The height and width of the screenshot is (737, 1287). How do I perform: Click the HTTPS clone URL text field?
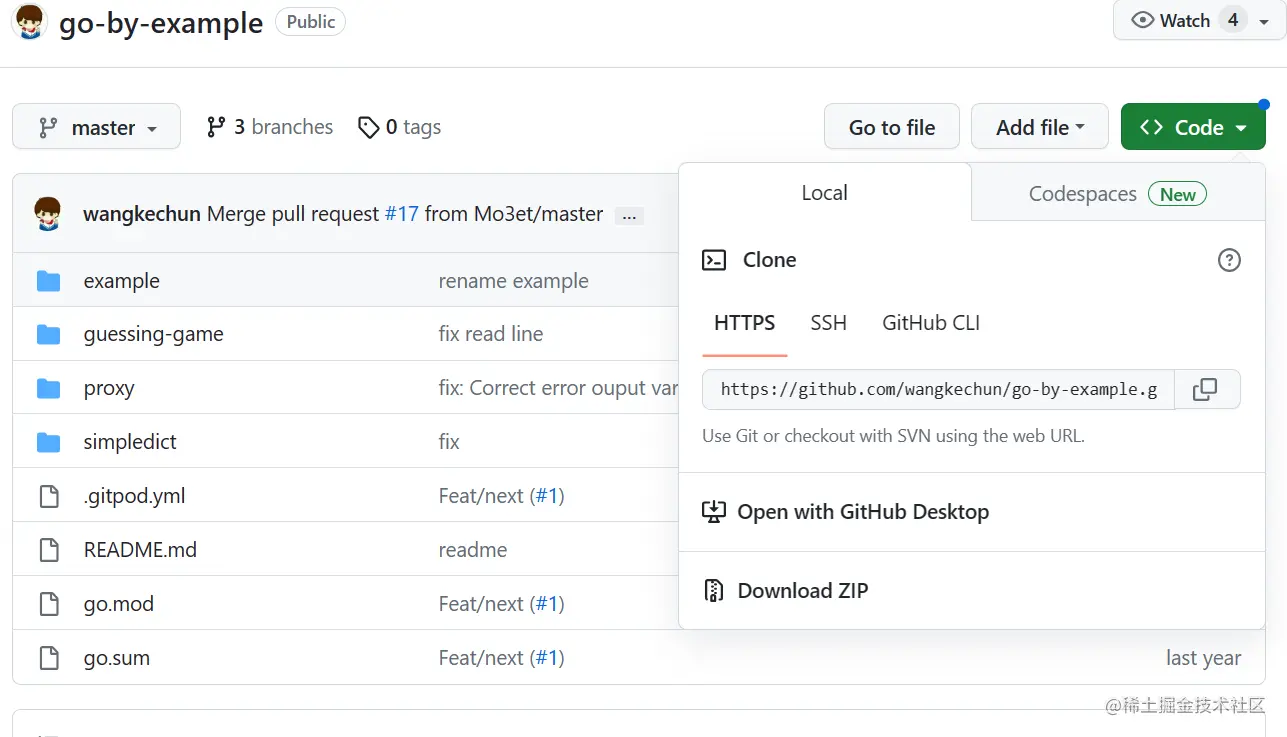click(938, 390)
